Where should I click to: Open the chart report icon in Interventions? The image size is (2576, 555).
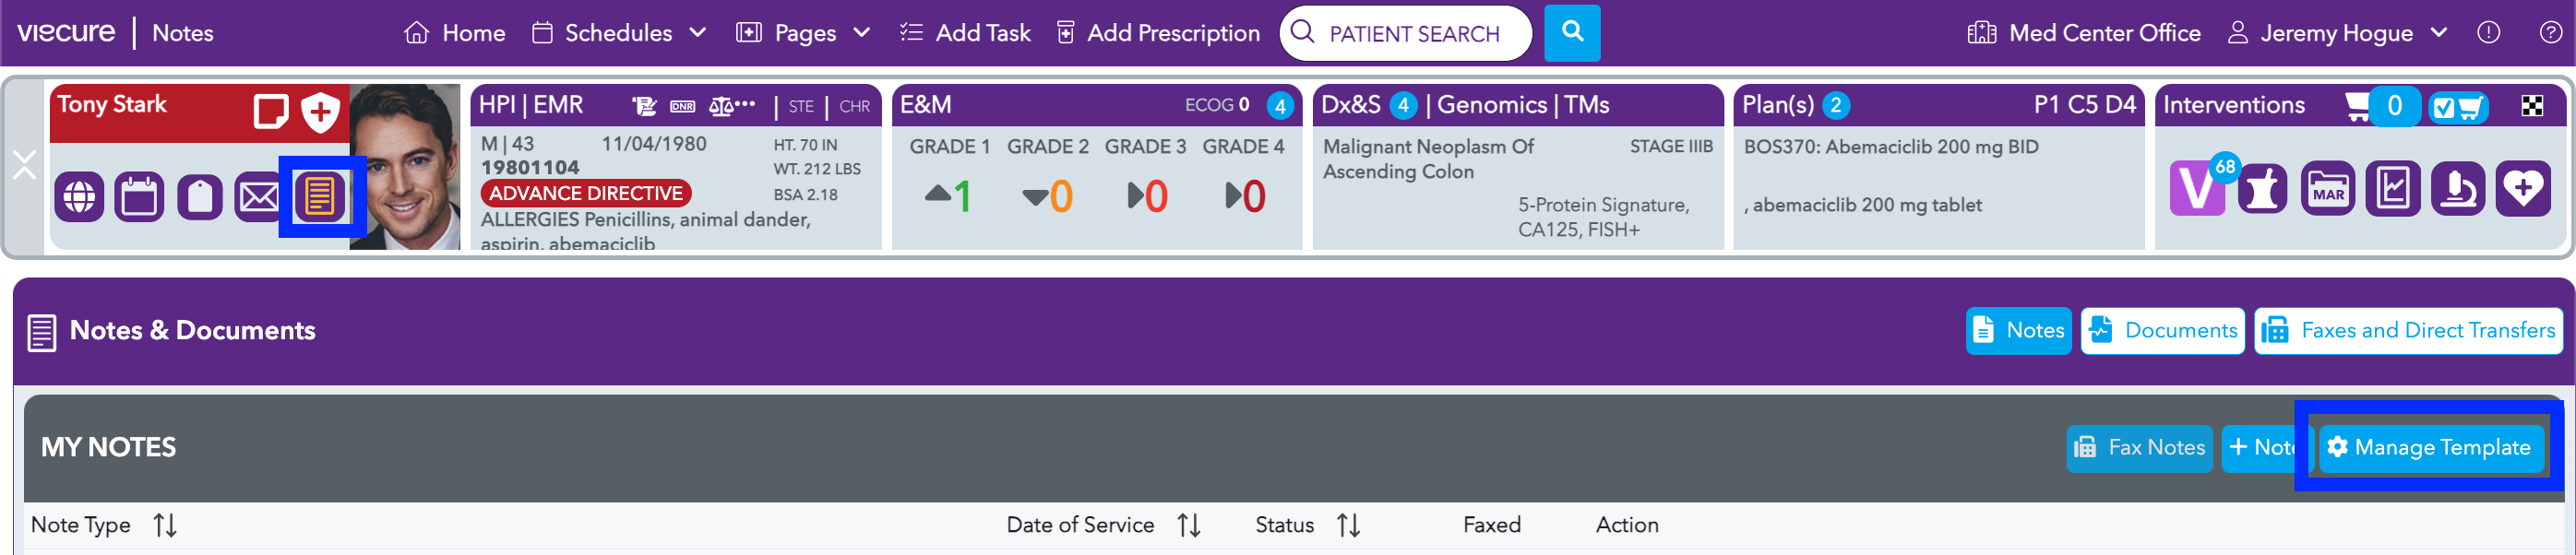point(2393,188)
